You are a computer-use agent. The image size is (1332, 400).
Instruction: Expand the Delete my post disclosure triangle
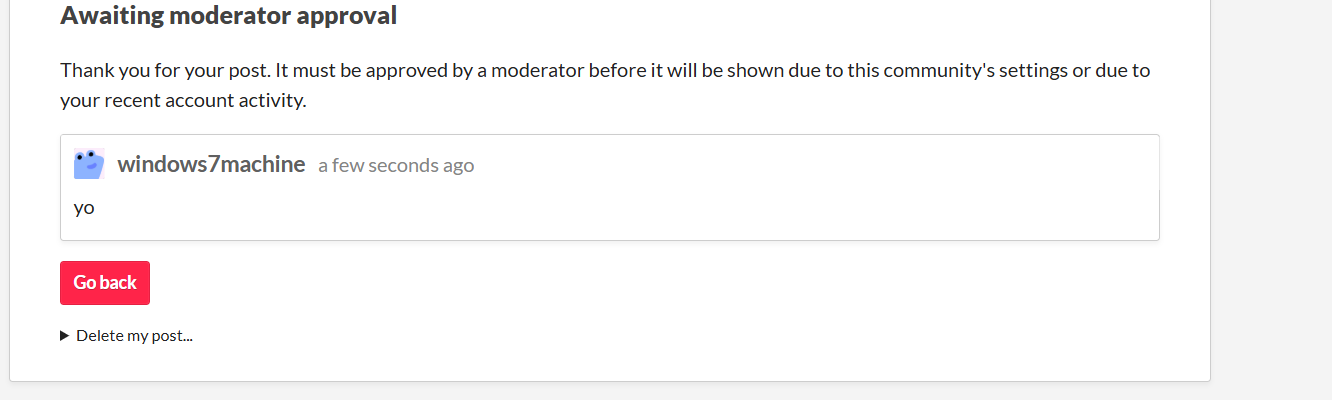[66, 336]
